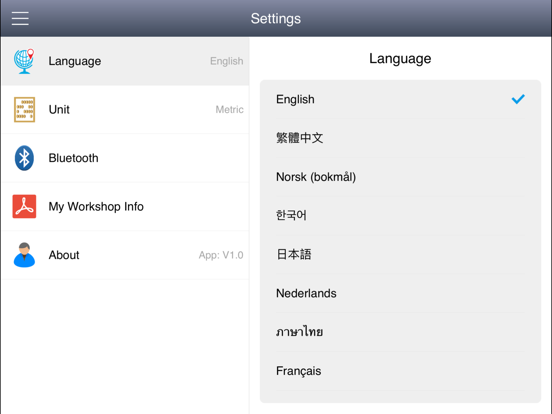
Task: Click the About person avatar icon
Action: click(24, 255)
